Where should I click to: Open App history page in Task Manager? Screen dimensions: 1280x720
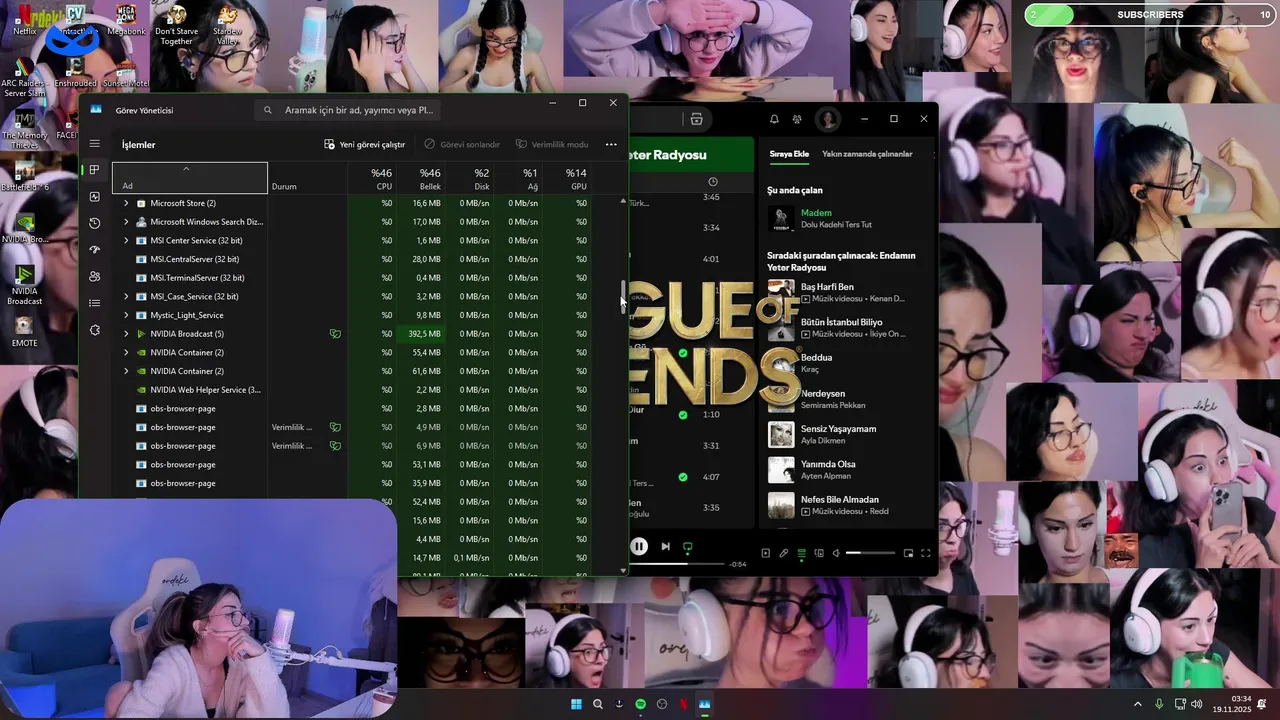(x=94, y=223)
